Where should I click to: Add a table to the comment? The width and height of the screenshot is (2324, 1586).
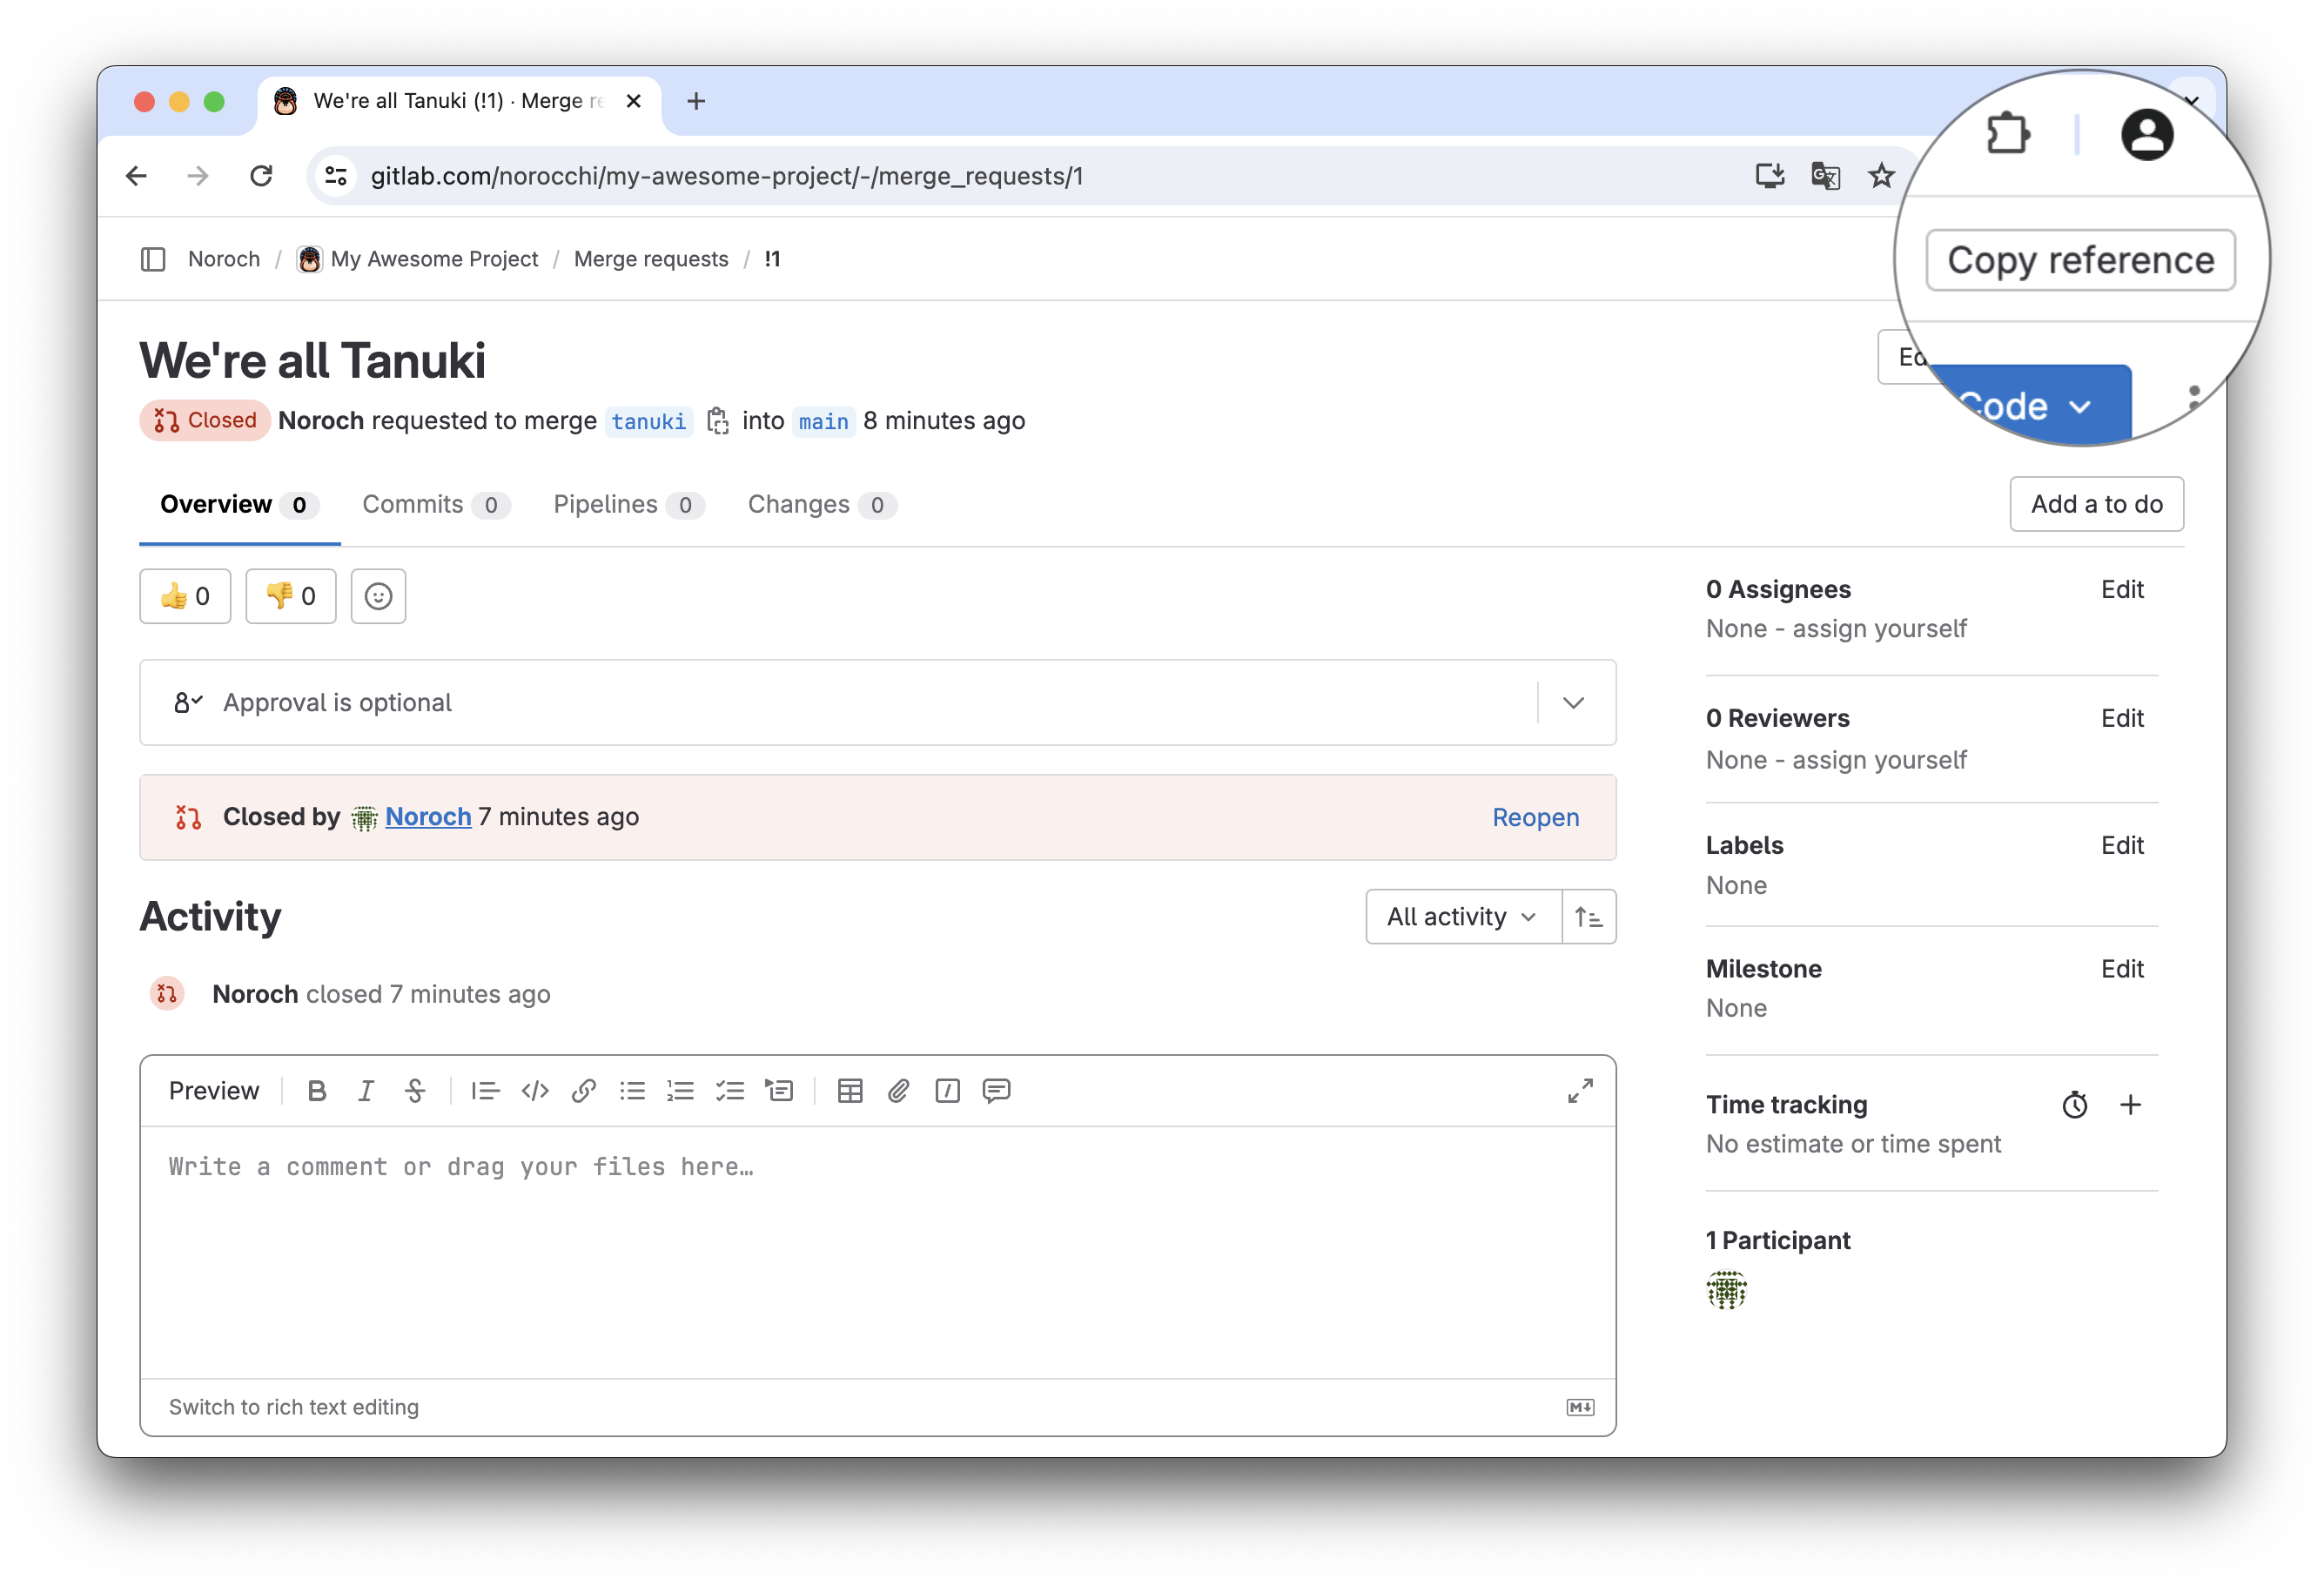pos(850,1091)
